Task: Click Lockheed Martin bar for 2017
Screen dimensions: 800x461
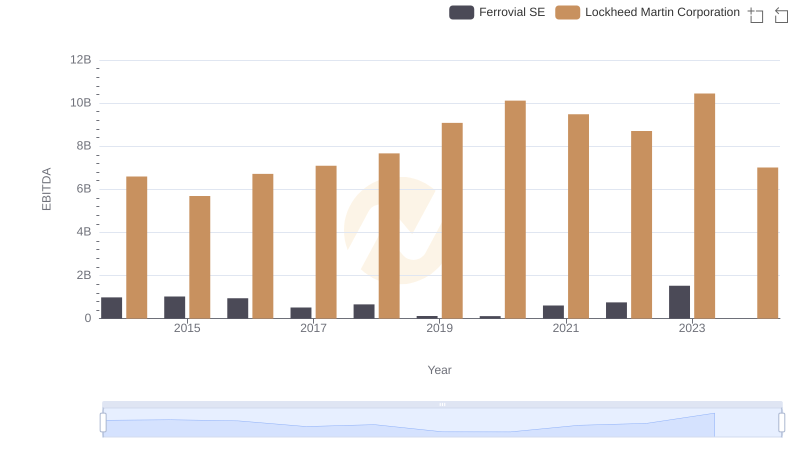Action: pyautogui.click(x=326, y=242)
